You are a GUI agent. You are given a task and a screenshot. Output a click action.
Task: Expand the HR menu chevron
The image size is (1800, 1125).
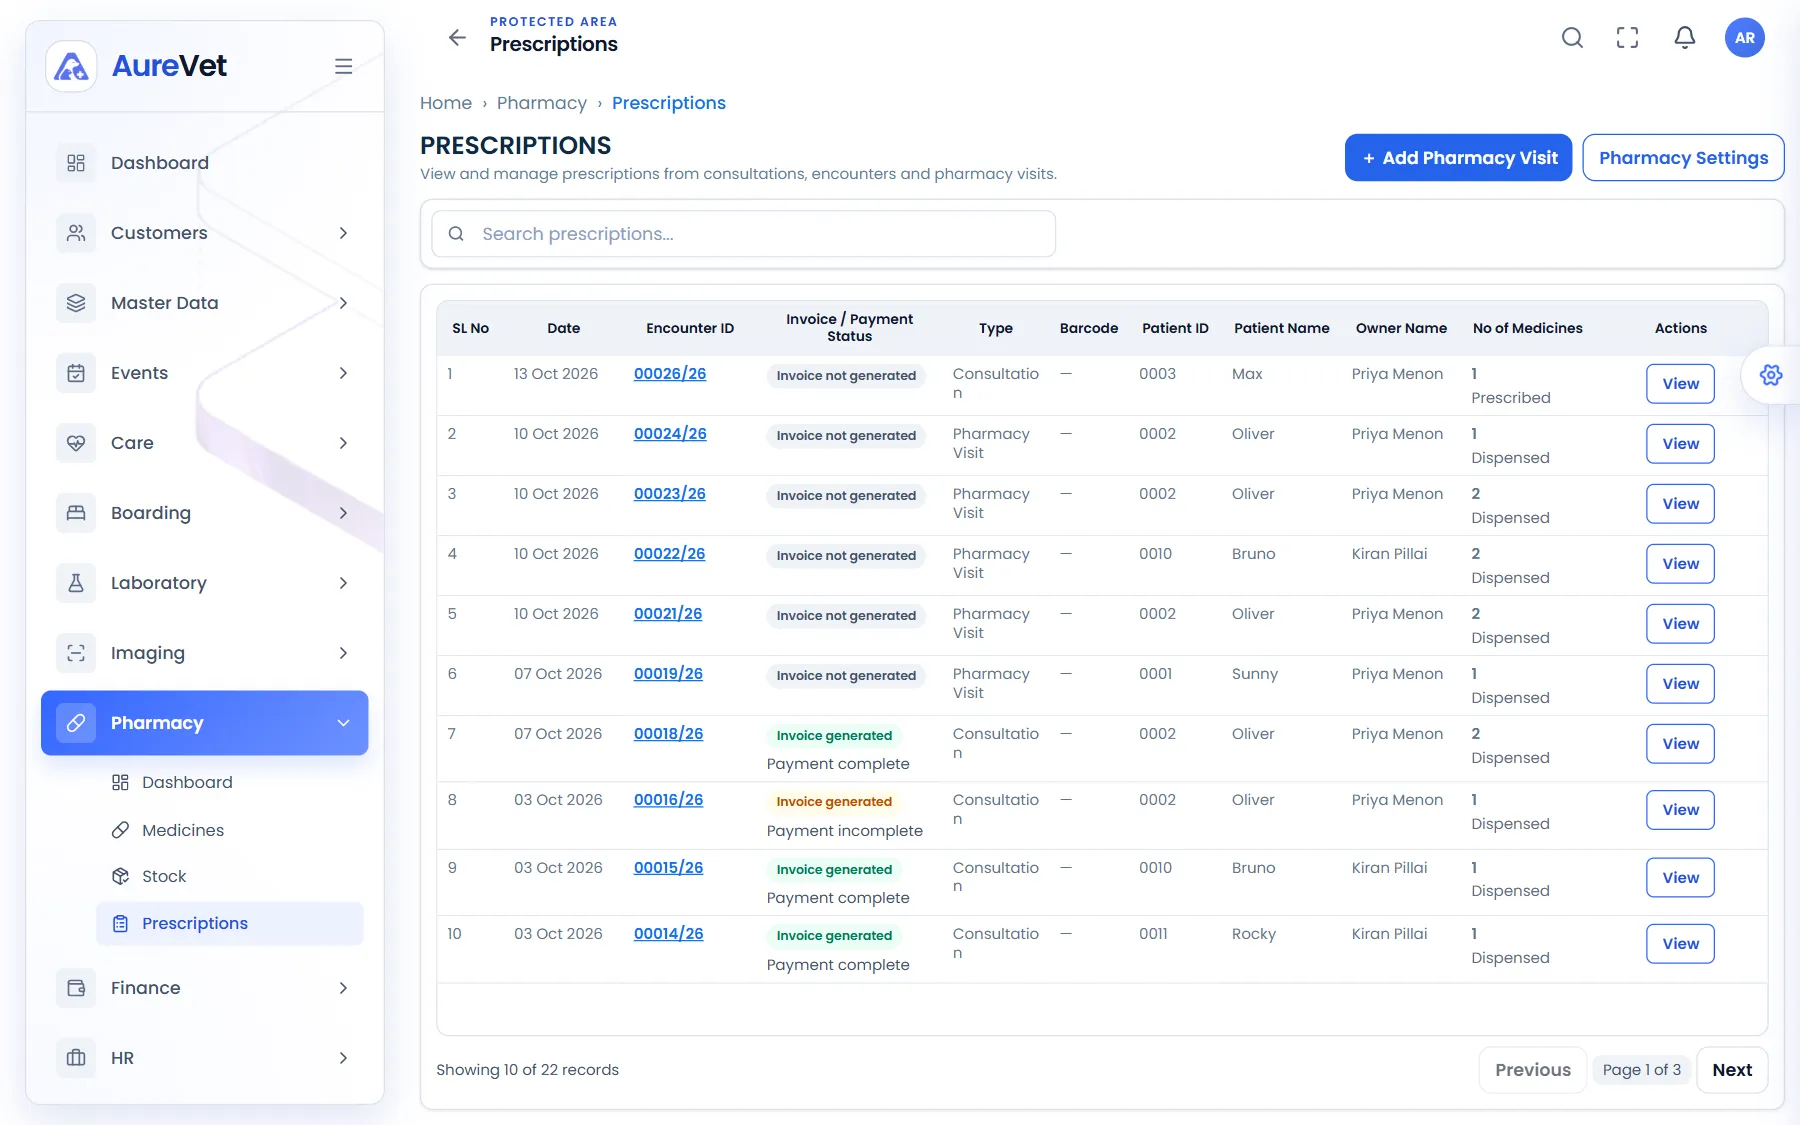click(x=343, y=1058)
